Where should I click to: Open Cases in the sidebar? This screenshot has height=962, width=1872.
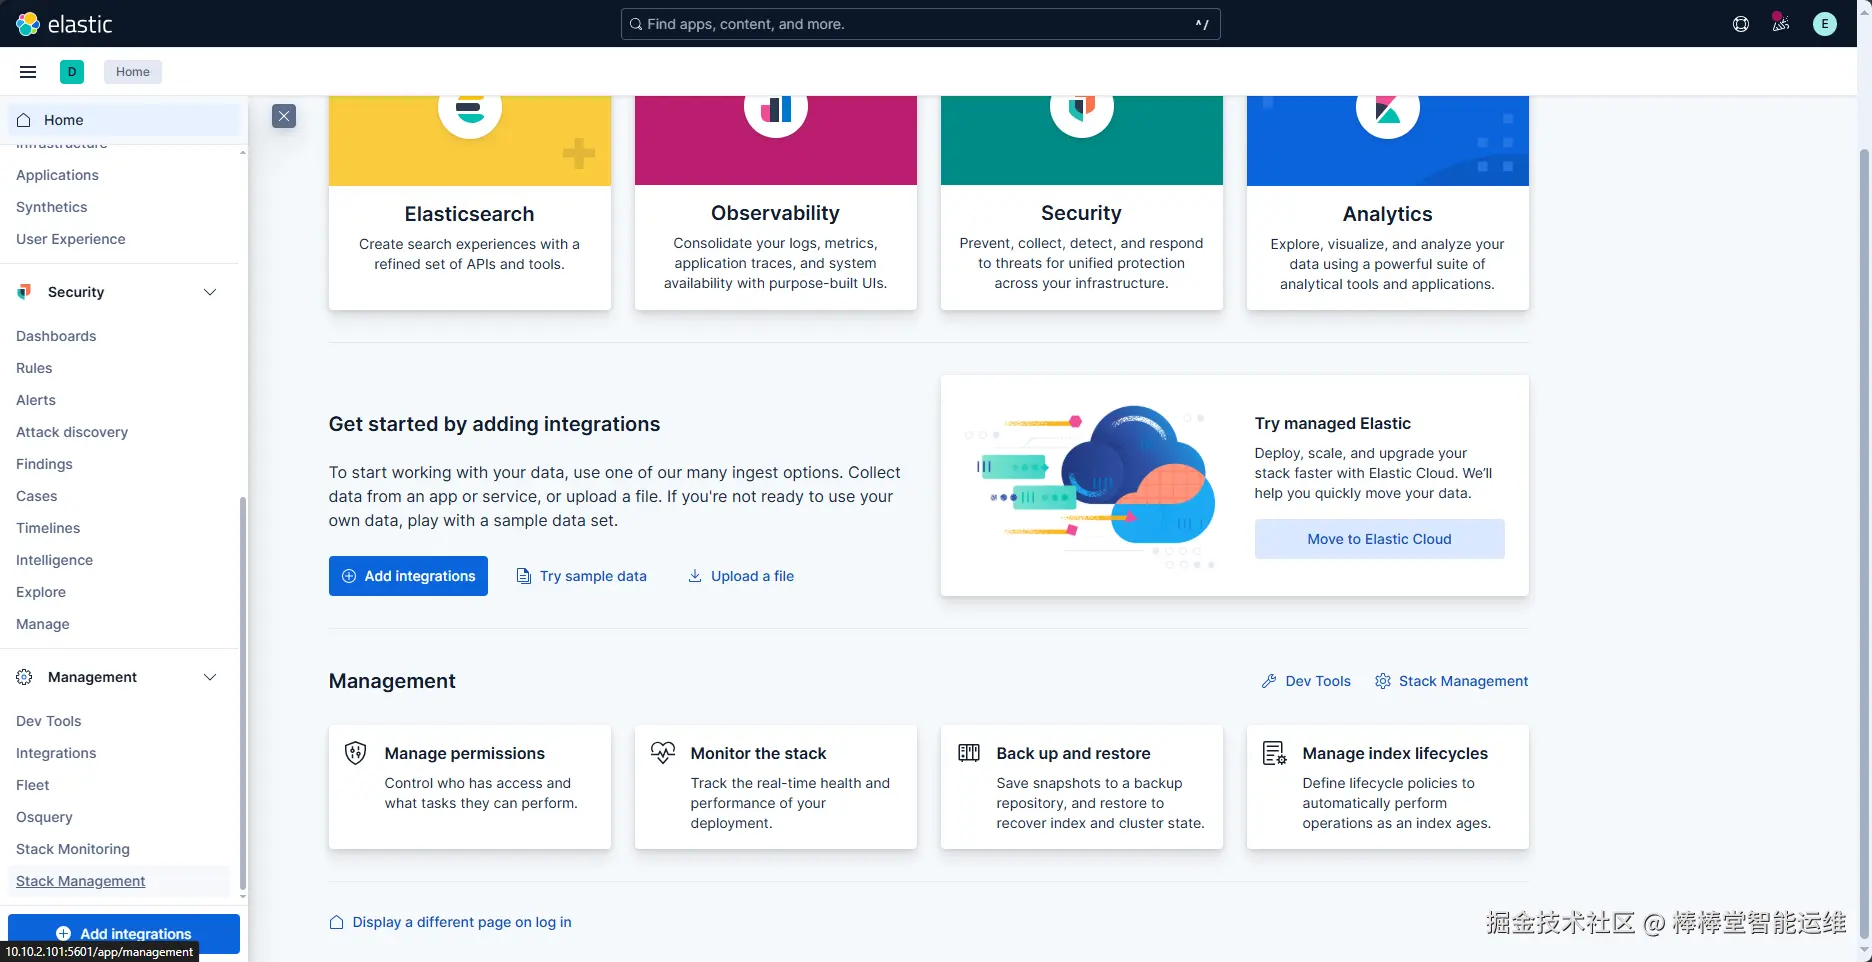37,496
